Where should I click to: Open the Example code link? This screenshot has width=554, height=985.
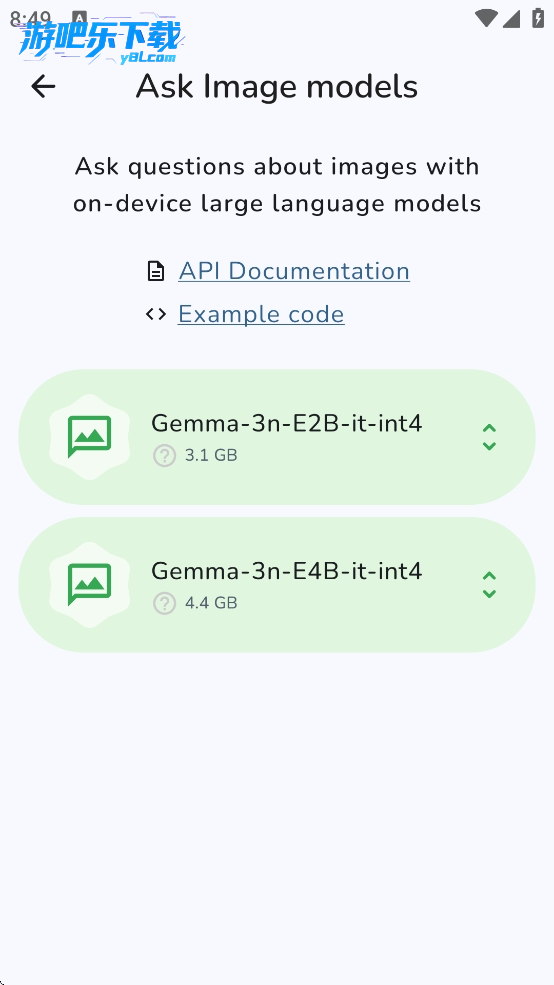261,314
